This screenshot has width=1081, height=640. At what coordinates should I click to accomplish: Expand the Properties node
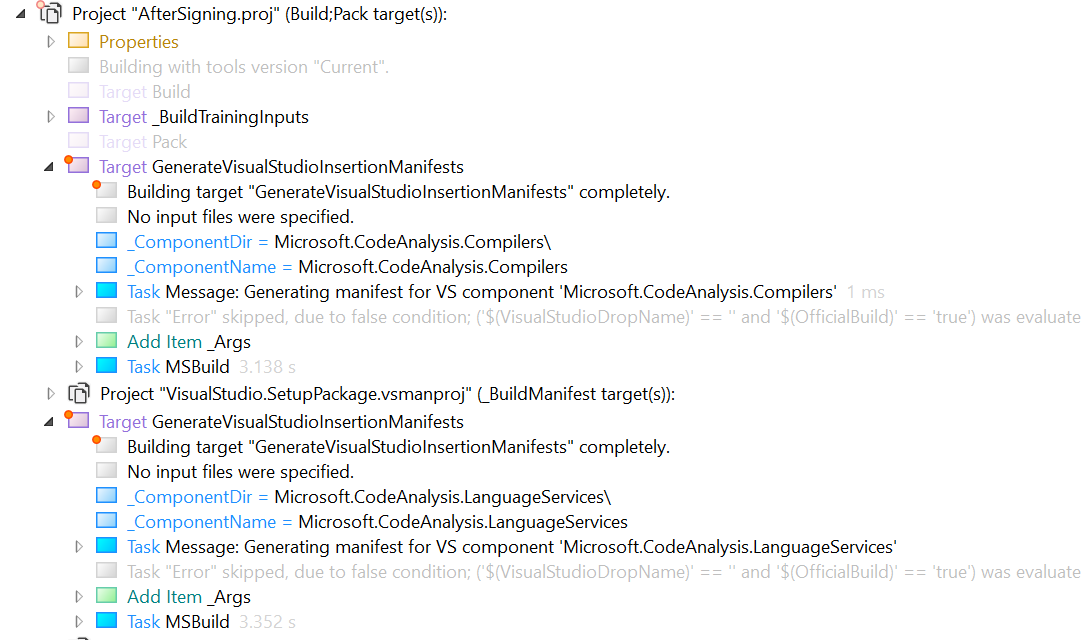(x=50, y=40)
